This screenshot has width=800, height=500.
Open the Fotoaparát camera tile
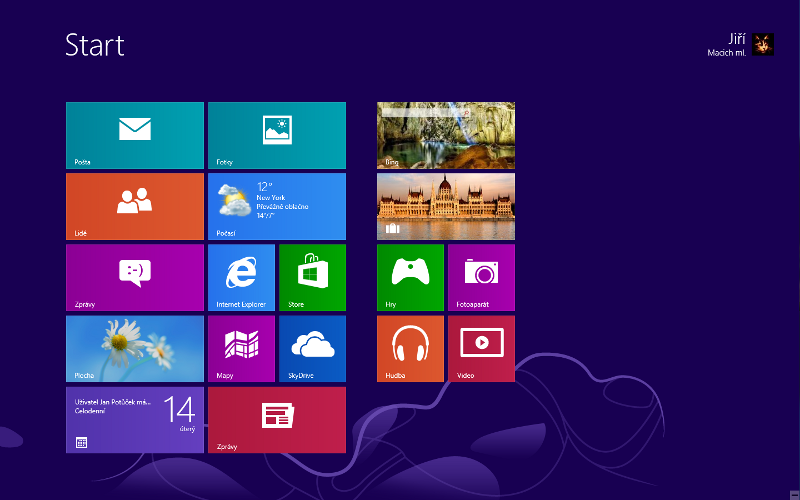[x=481, y=277]
